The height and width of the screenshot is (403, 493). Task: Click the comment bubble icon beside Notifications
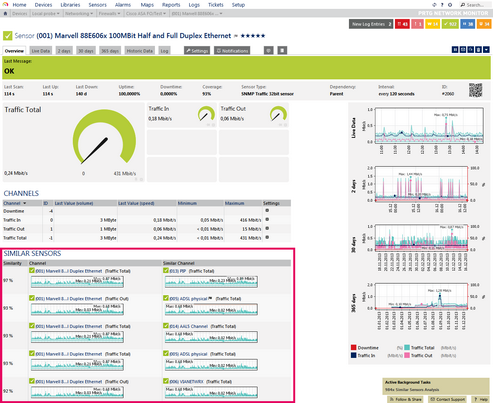pyautogui.click(x=269, y=50)
